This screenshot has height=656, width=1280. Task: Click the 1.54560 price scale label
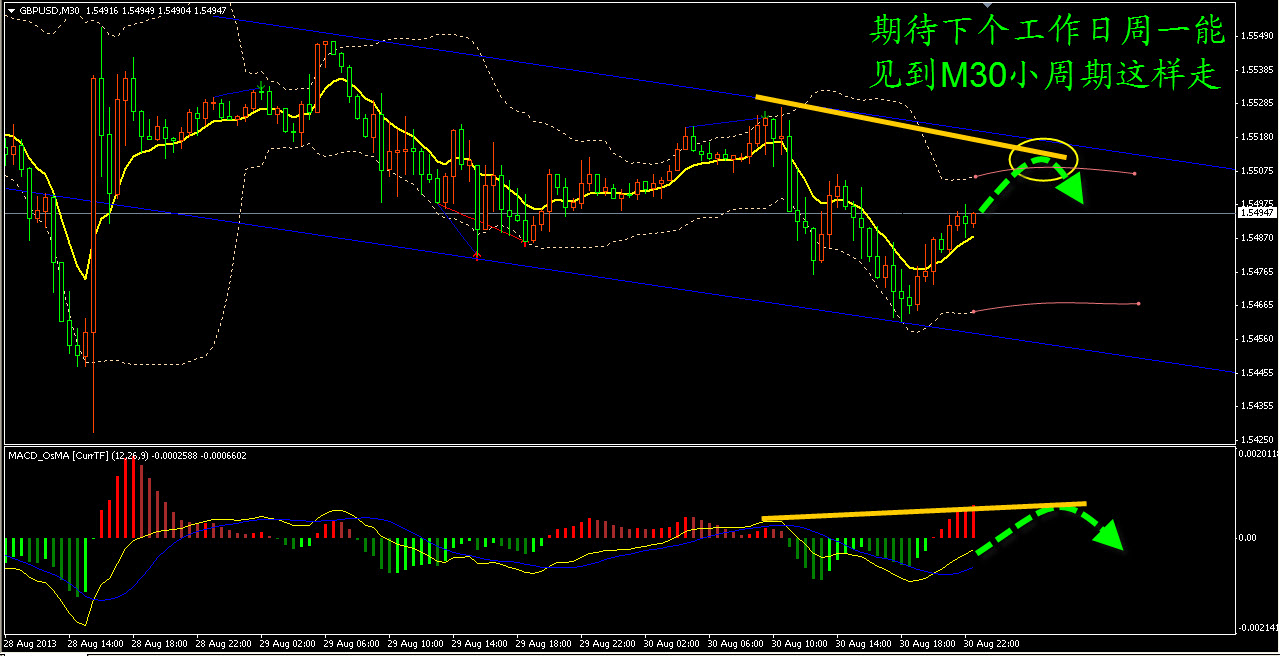click(1256, 339)
